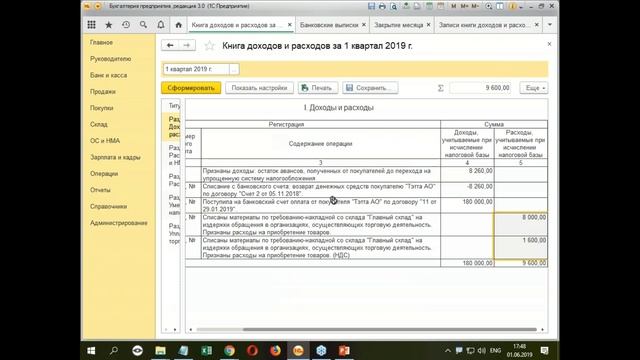Close the Закрытие месяца tab
This screenshot has width=640, height=360.
[x=428, y=25]
